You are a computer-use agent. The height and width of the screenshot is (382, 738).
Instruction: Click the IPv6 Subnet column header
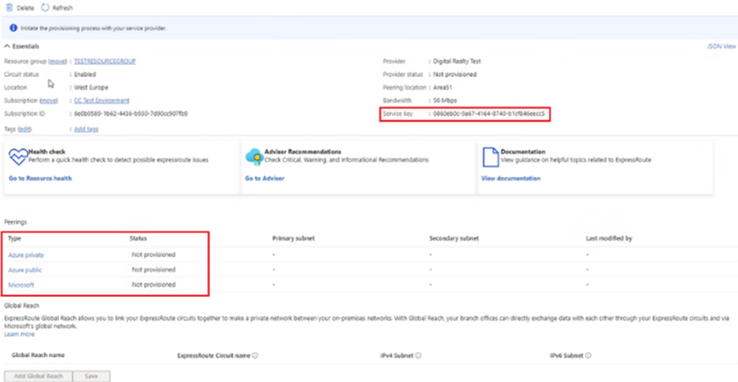pos(567,356)
